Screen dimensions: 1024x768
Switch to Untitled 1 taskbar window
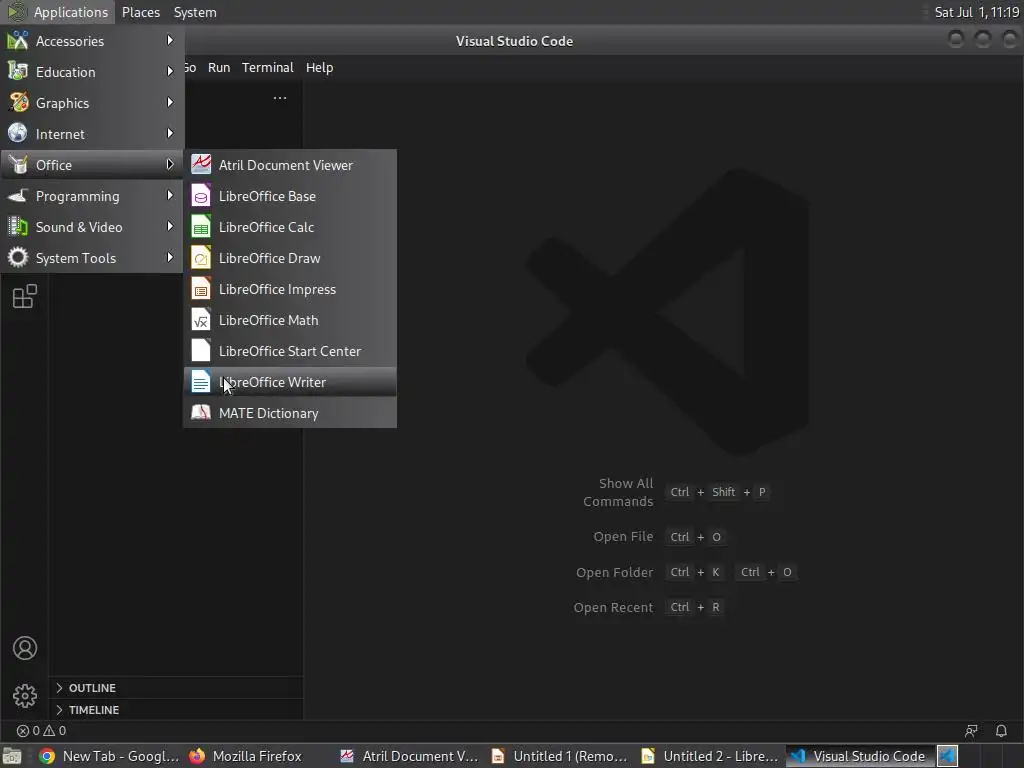tap(560, 756)
